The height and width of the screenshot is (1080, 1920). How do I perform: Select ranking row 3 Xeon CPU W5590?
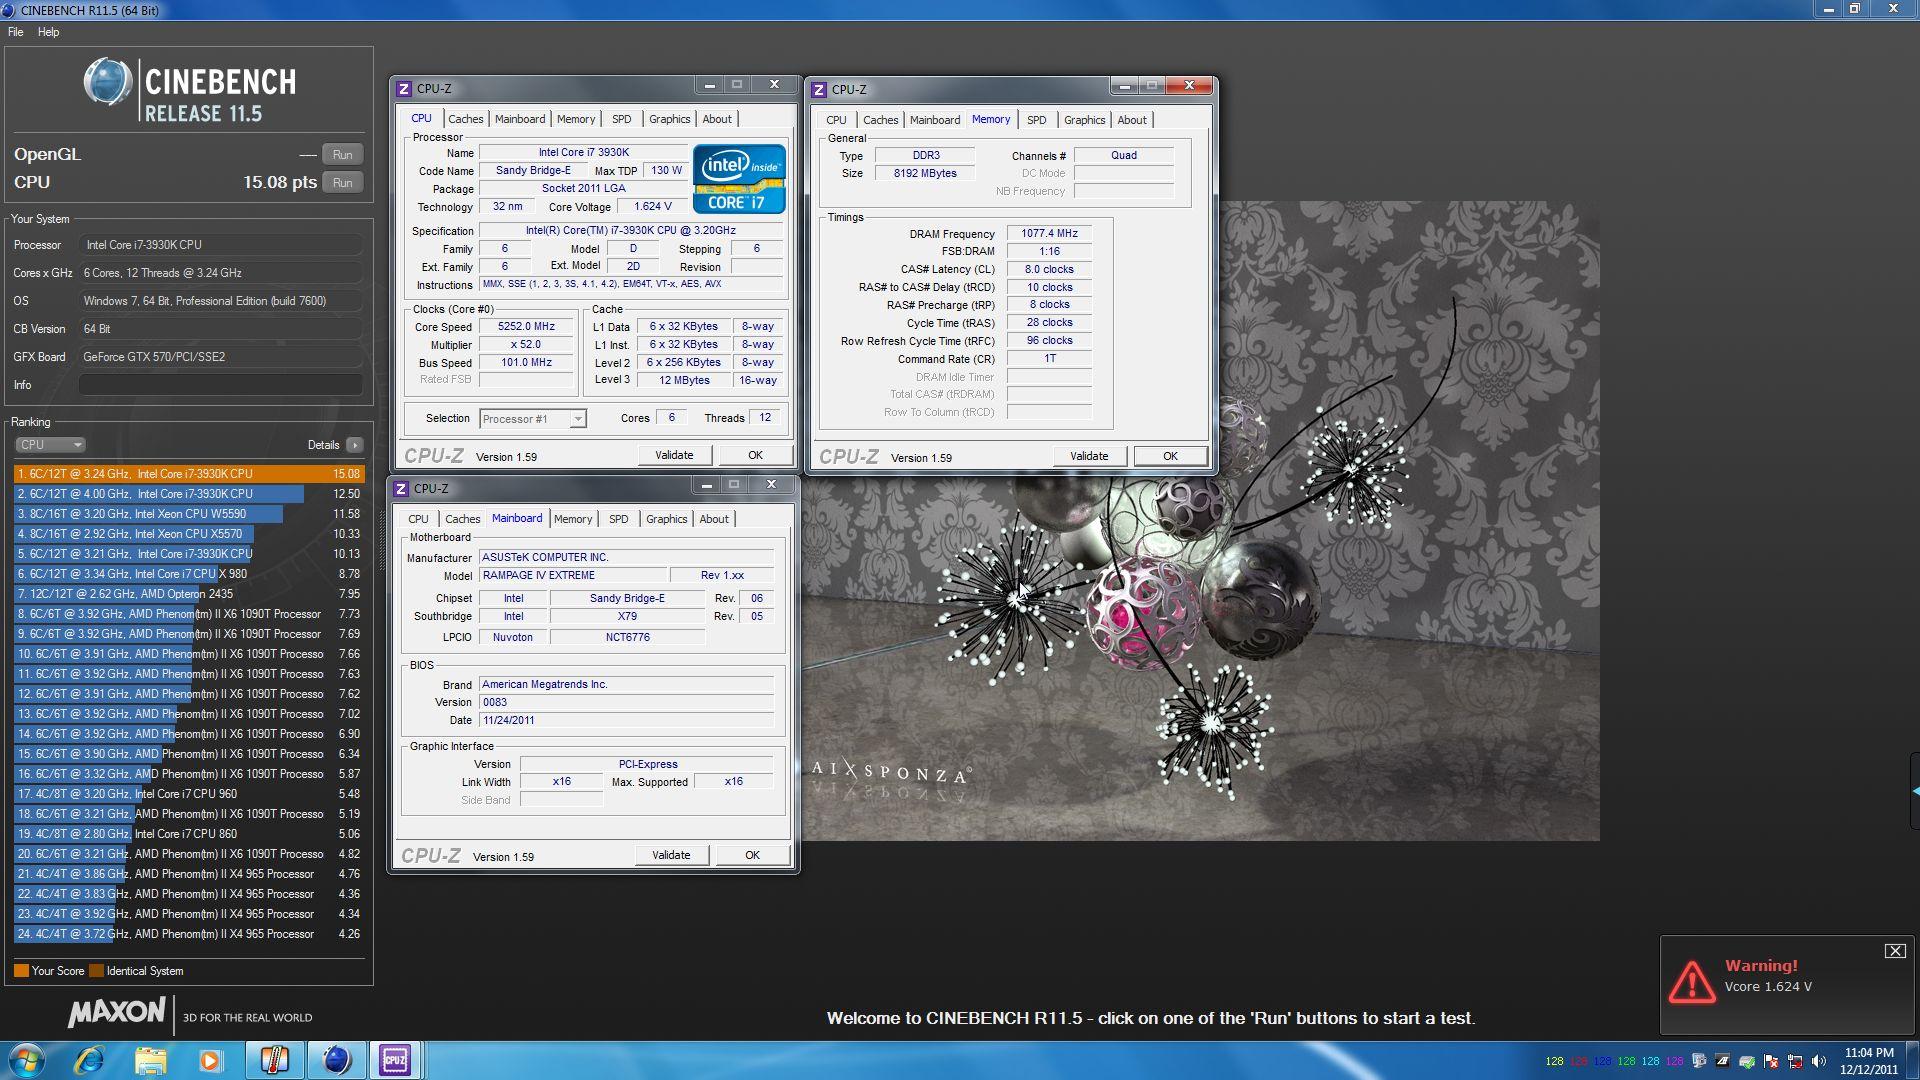pos(189,514)
